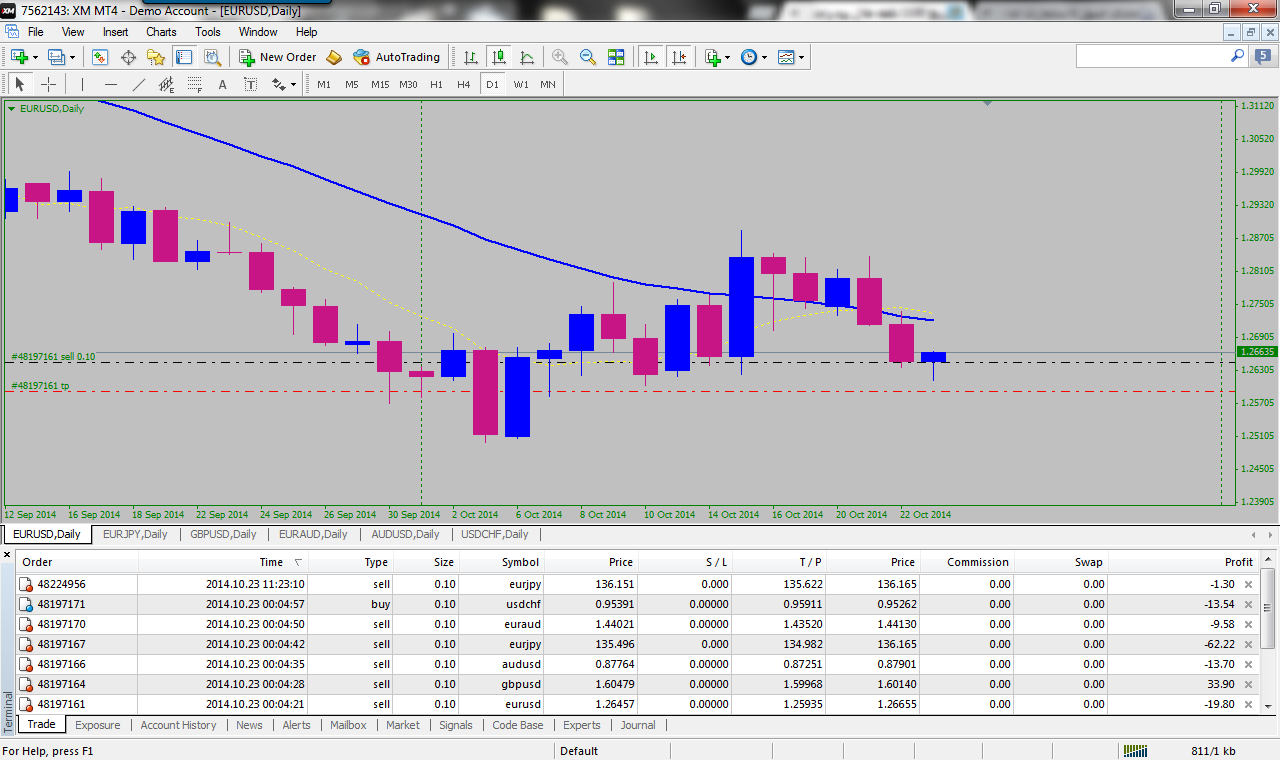
Task: Switch timeframe to H1
Action: 436,84
